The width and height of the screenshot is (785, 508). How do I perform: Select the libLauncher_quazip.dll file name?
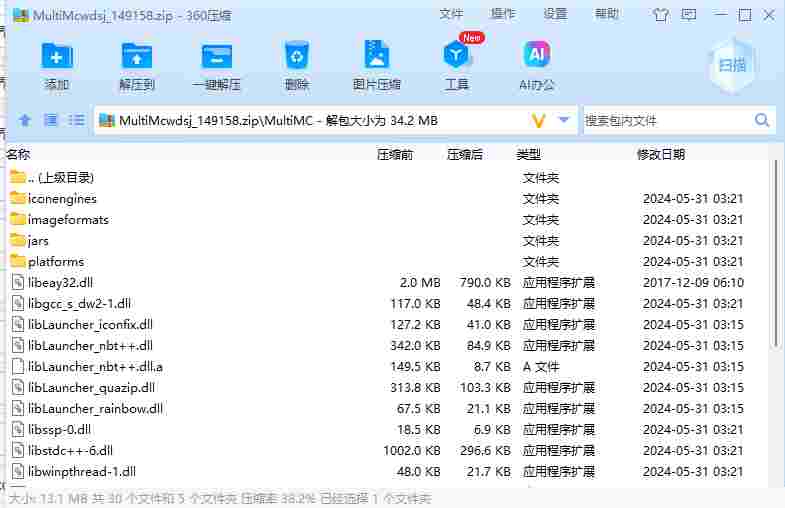coord(91,387)
